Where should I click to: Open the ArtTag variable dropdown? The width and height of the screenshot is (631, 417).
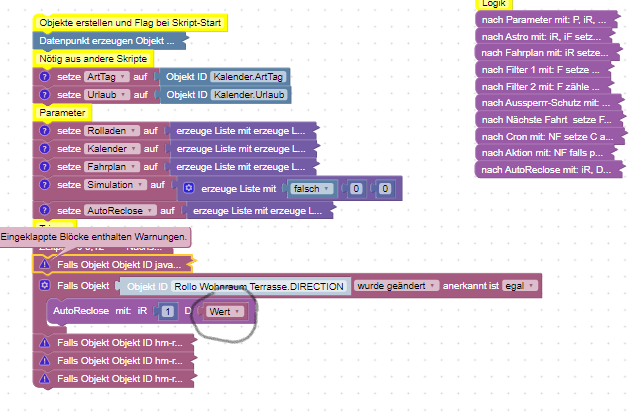pyautogui.click(x=107, y=76)
